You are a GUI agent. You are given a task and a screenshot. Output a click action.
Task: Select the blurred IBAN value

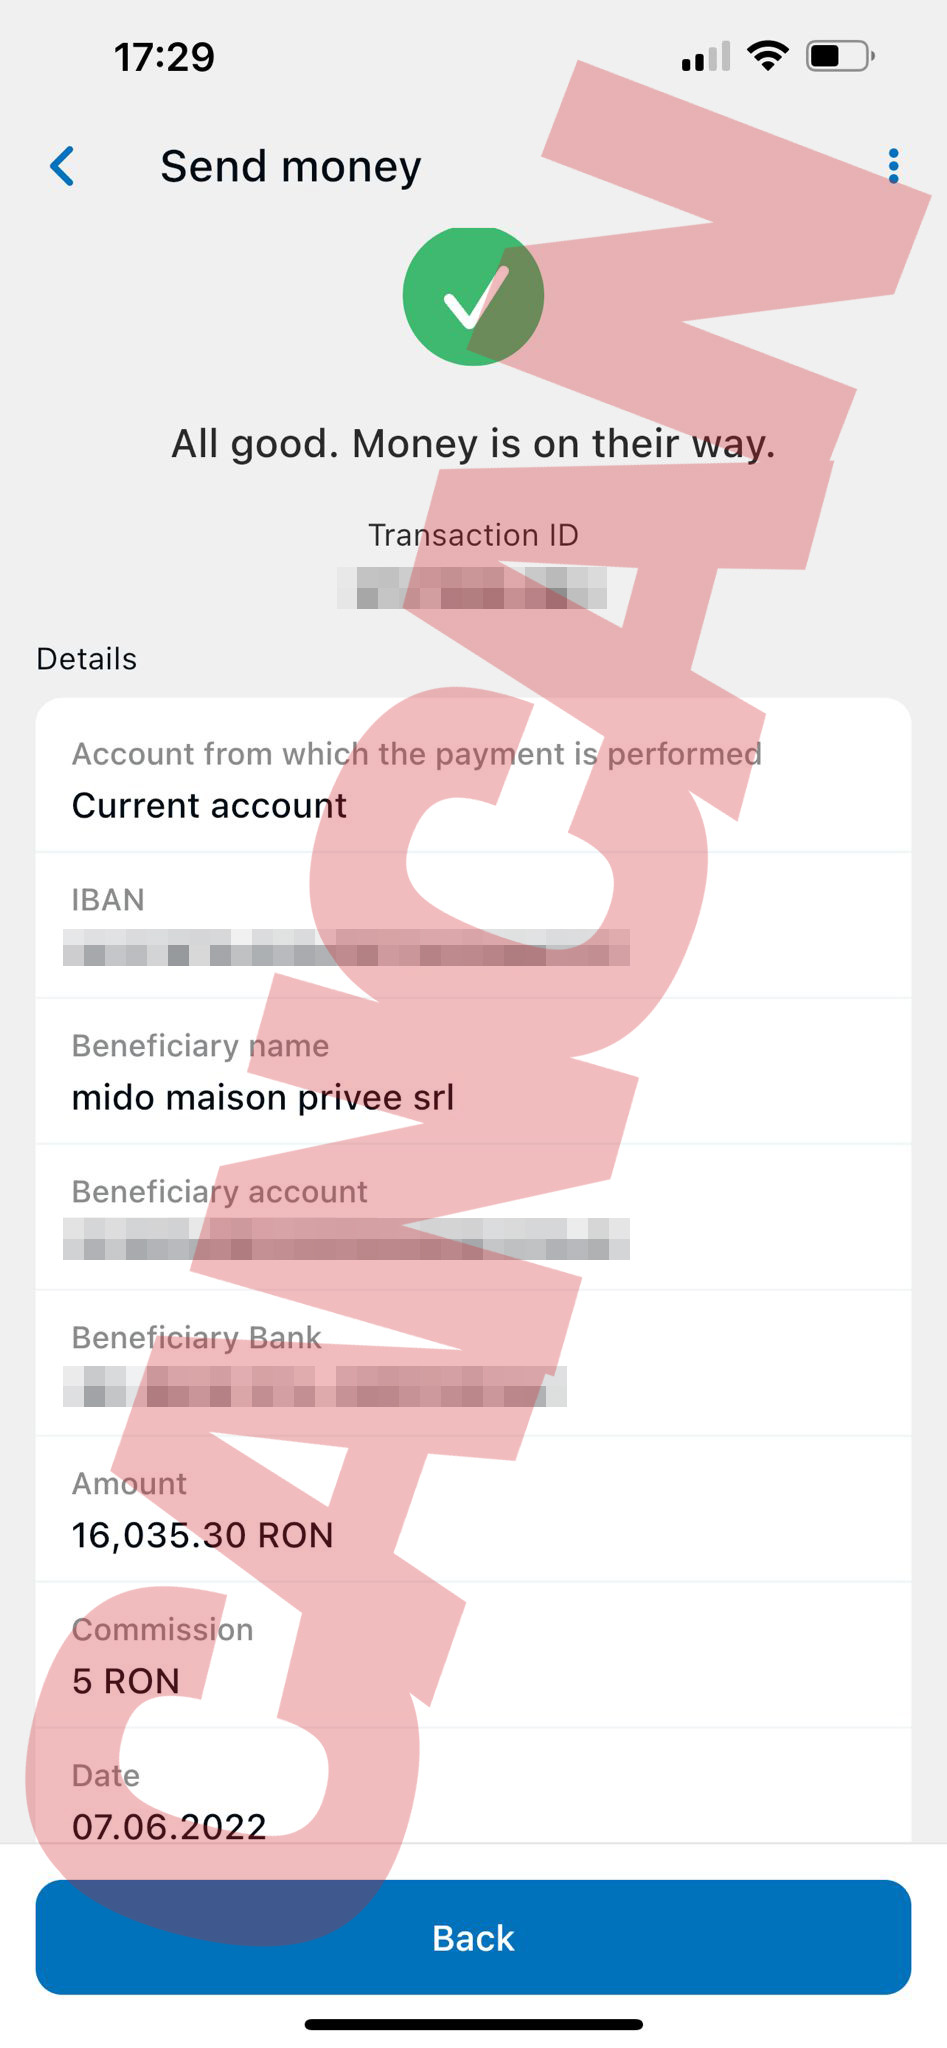click(346, 947)
